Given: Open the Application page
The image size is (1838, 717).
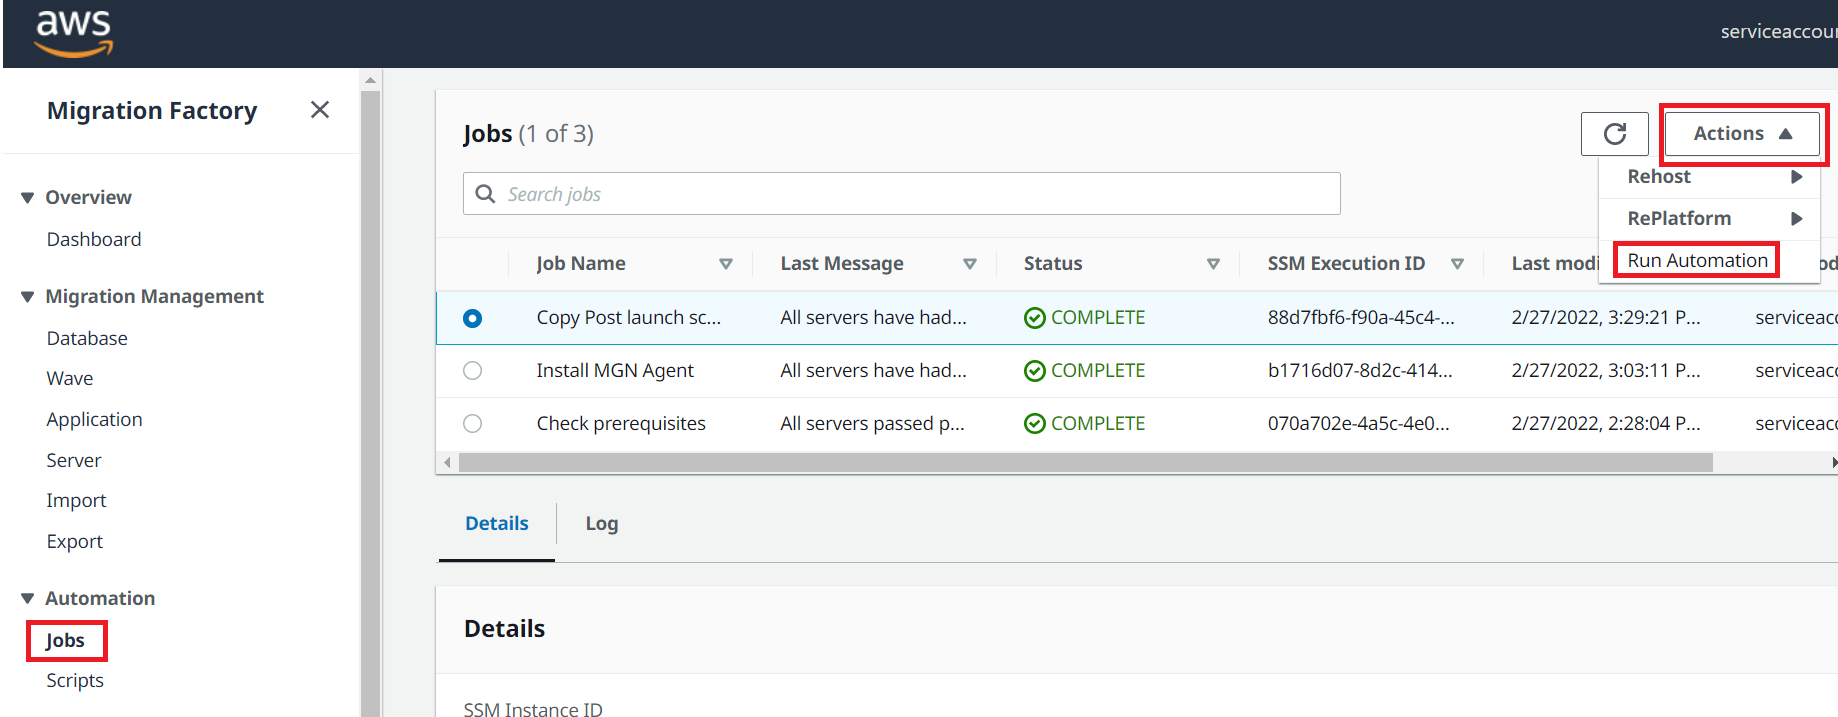Looking at the screenshot, I should click(95, 420).
